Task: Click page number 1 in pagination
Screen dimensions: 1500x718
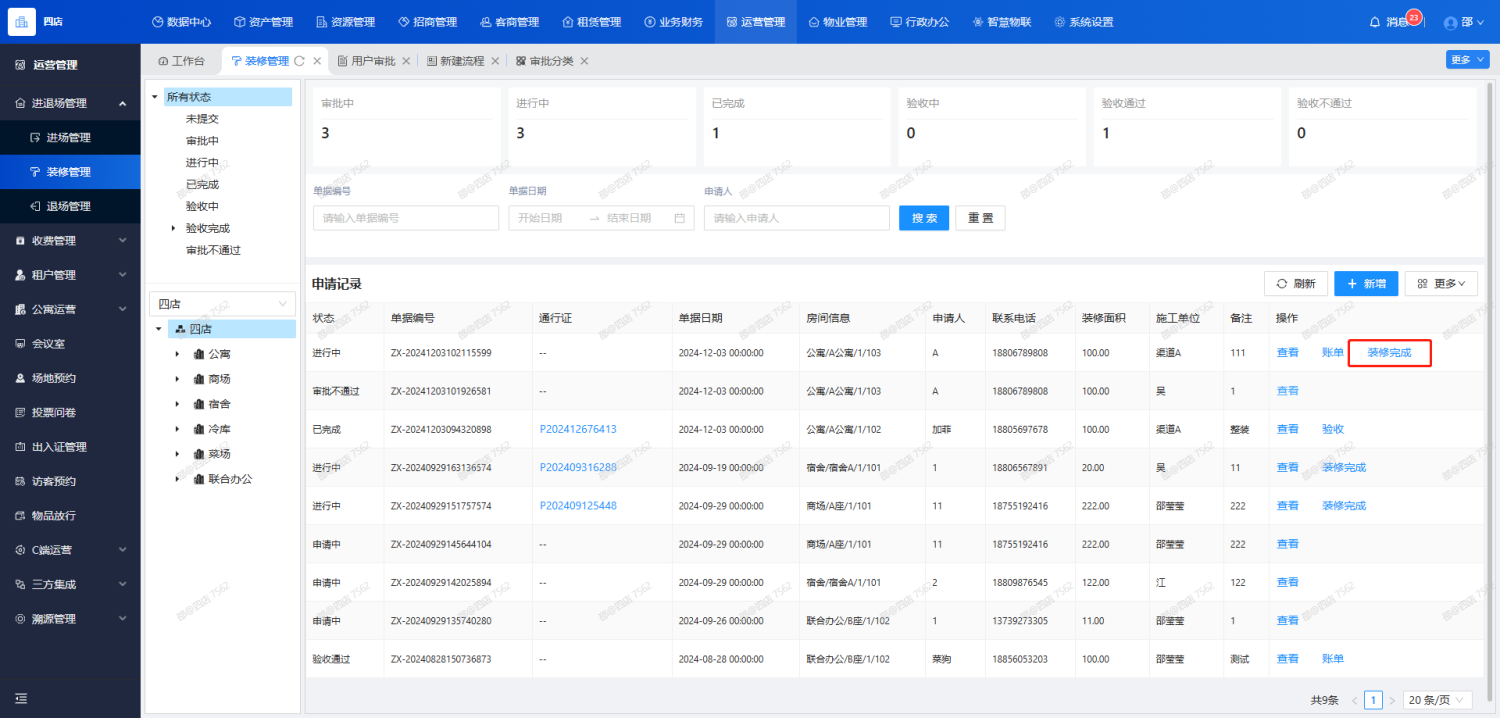Action: [1374, 700]
